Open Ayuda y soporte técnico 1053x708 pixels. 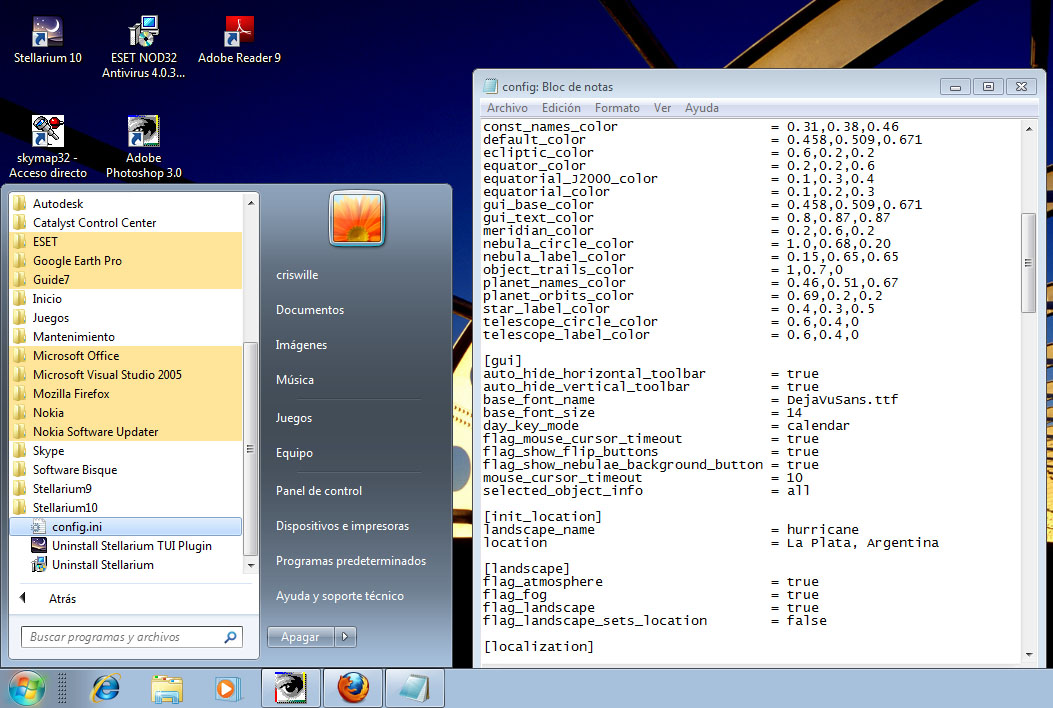pyautogui.click(x=340, y=596)
